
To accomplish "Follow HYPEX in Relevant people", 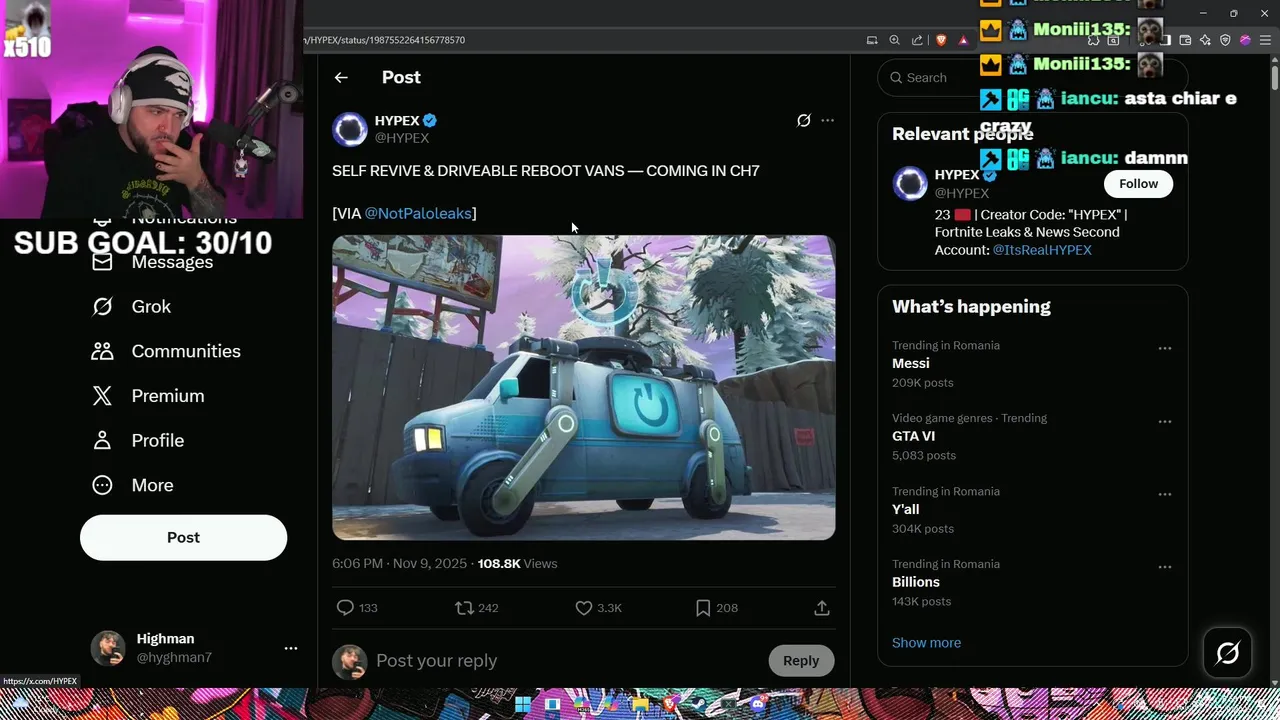I will tap(1138, 184).
